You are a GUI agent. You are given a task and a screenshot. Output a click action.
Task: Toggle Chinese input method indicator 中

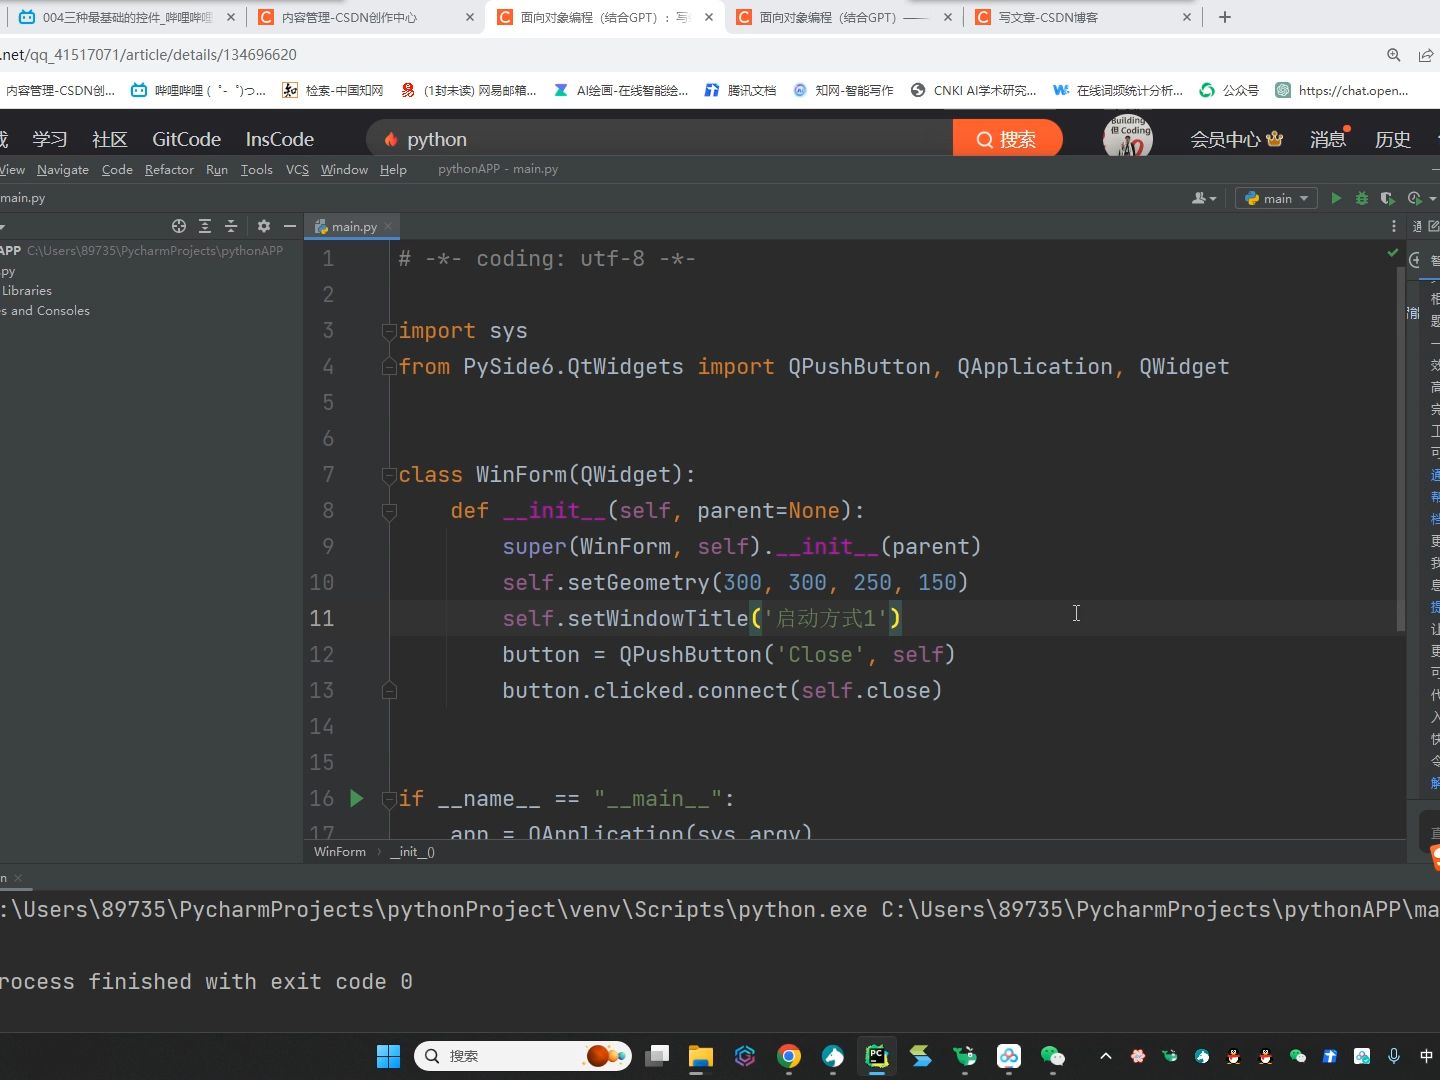[1426, 1056]
